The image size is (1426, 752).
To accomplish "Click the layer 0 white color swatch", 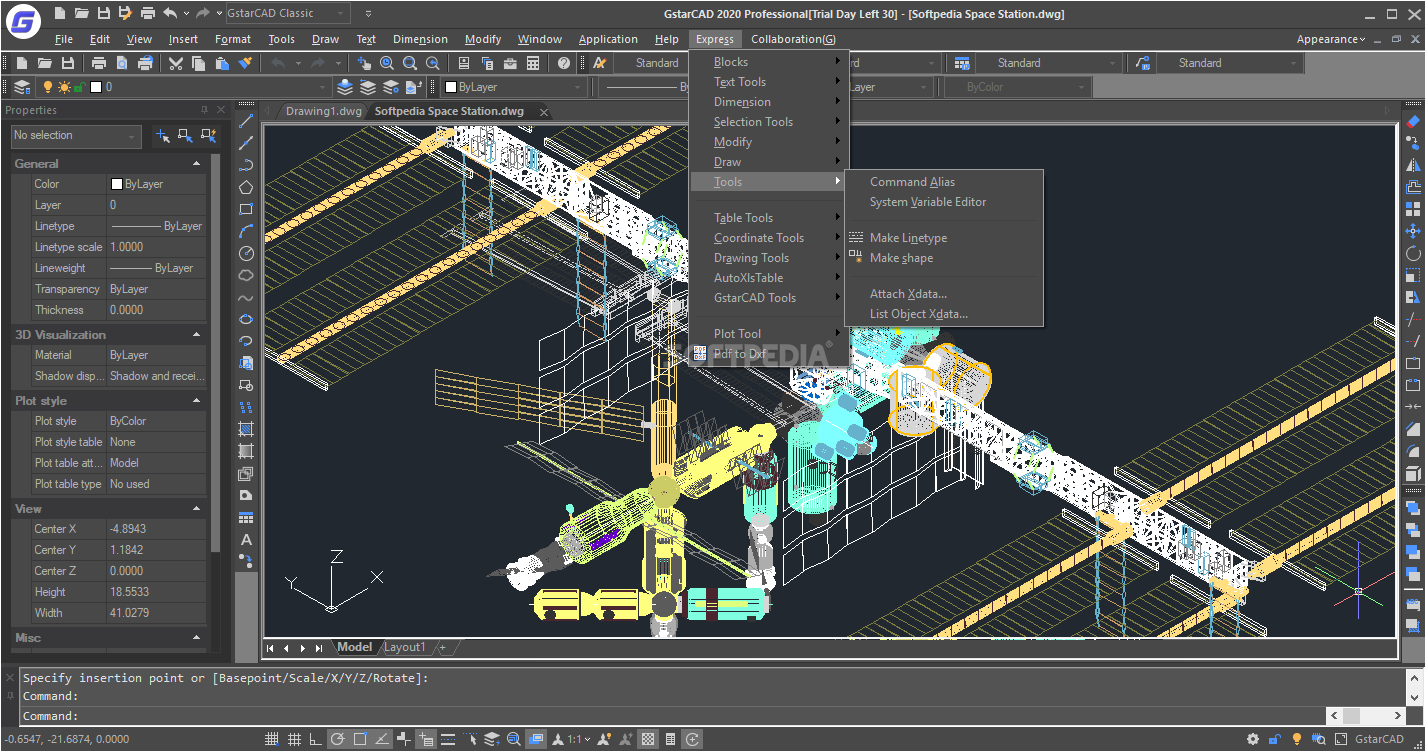I will [x=96, y=87].
